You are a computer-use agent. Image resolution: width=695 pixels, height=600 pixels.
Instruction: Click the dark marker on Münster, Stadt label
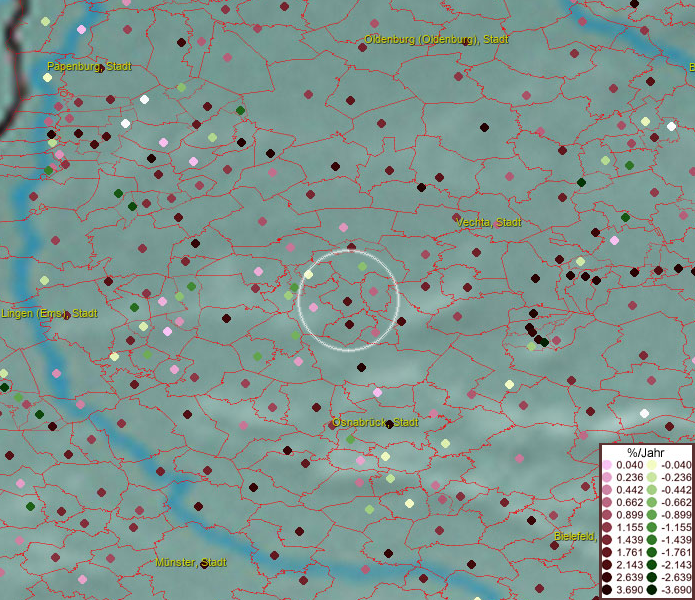click(x=205, y=564)
